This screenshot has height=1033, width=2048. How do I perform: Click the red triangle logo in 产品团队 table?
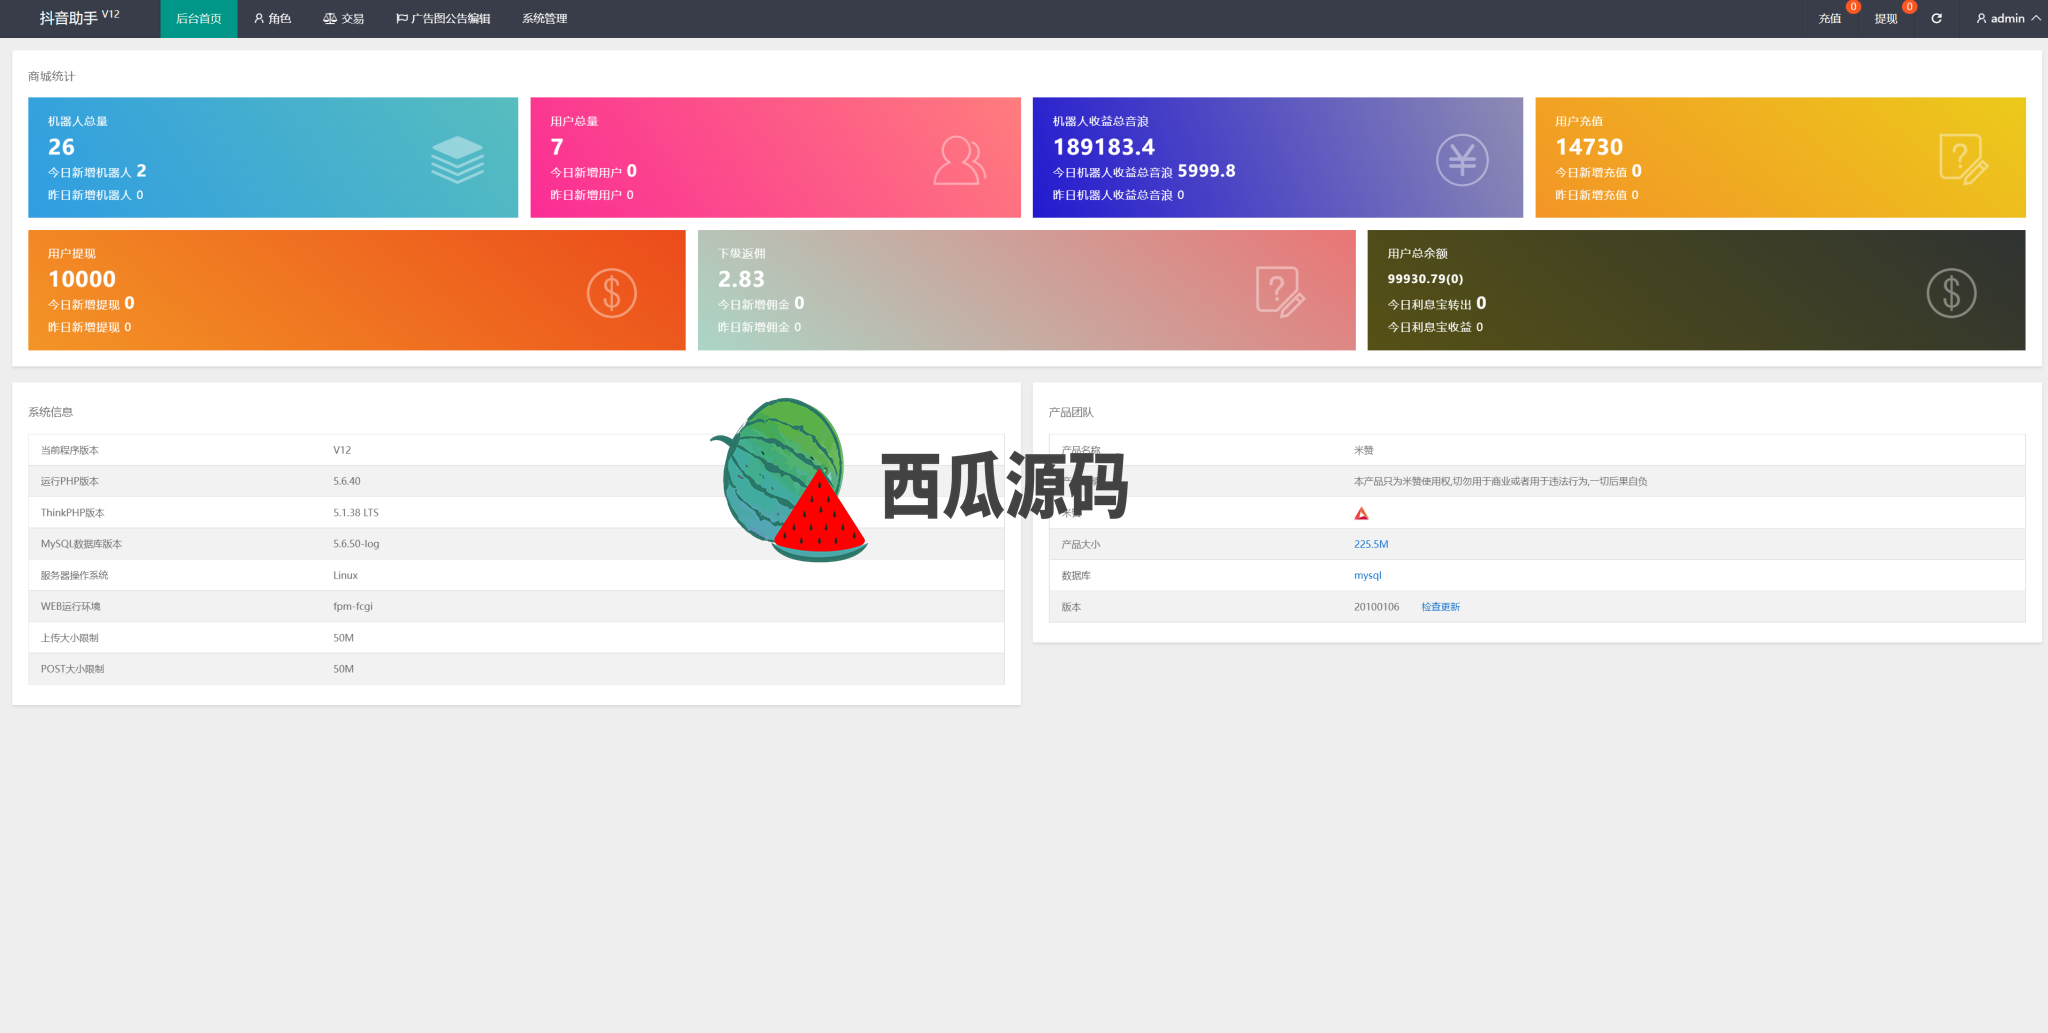coord(1361,513)
